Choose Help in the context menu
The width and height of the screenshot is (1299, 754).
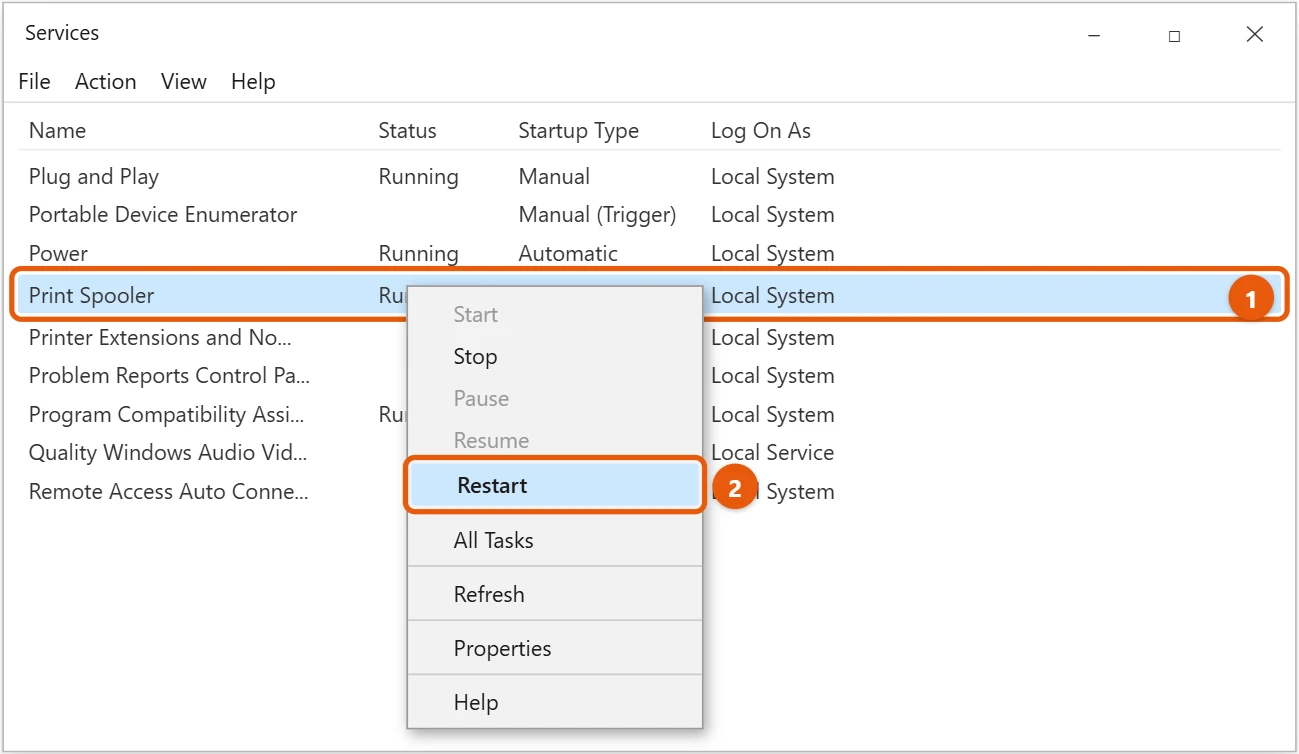[x=555, y=702]
